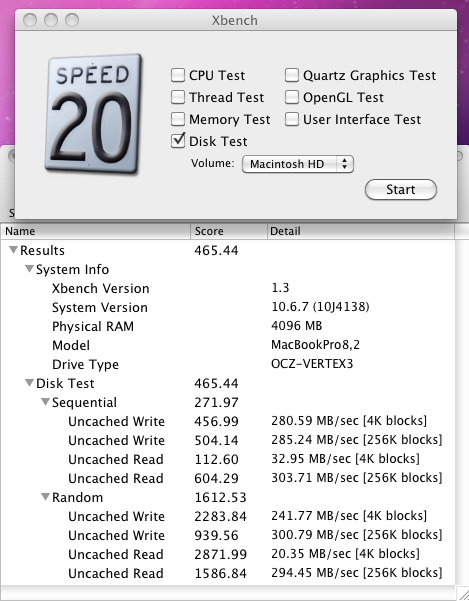
Task: Minimize the Xbench window
Action: (51, 20)
